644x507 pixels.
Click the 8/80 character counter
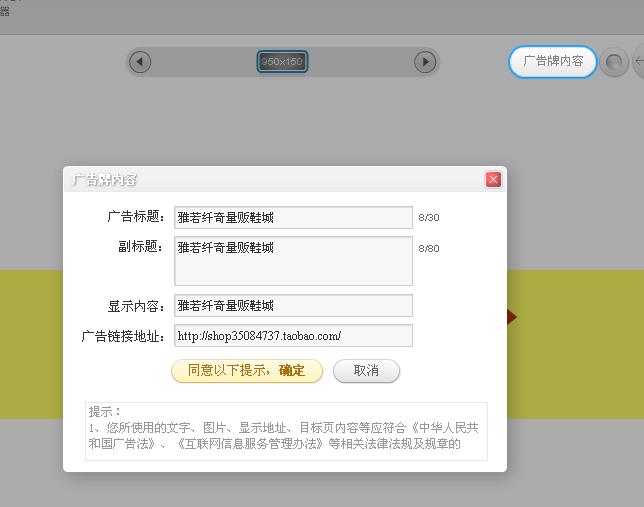(x=429, y=248)
